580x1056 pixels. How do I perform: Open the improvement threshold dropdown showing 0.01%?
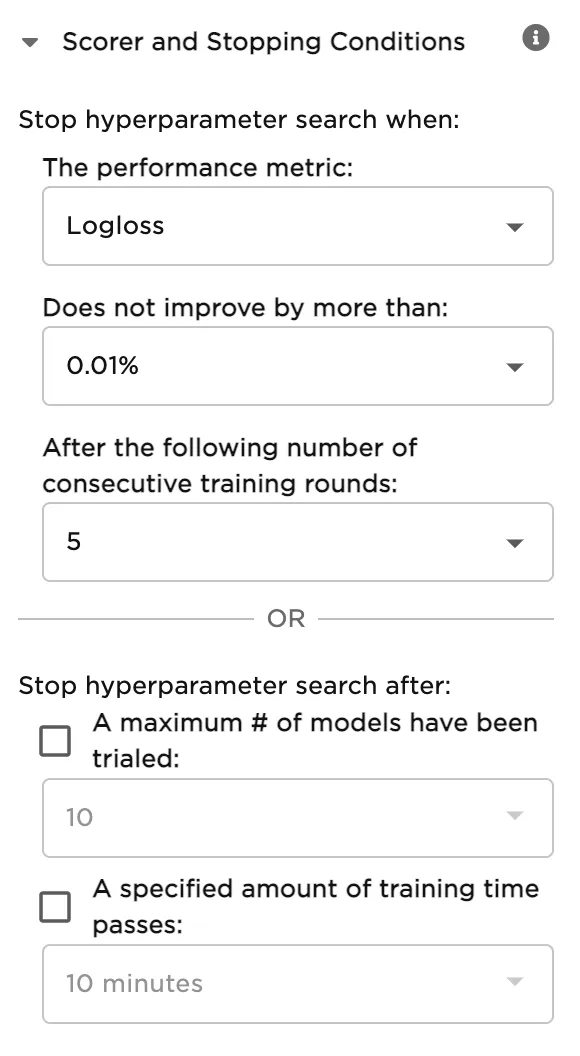click(x=297, y=366)
